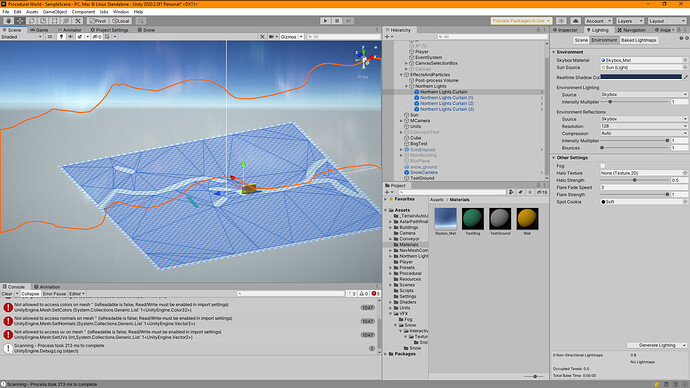Click the Realtime Shadow Color swatch
This screenshot has height=388, width=690.
(x=641, y=77)
